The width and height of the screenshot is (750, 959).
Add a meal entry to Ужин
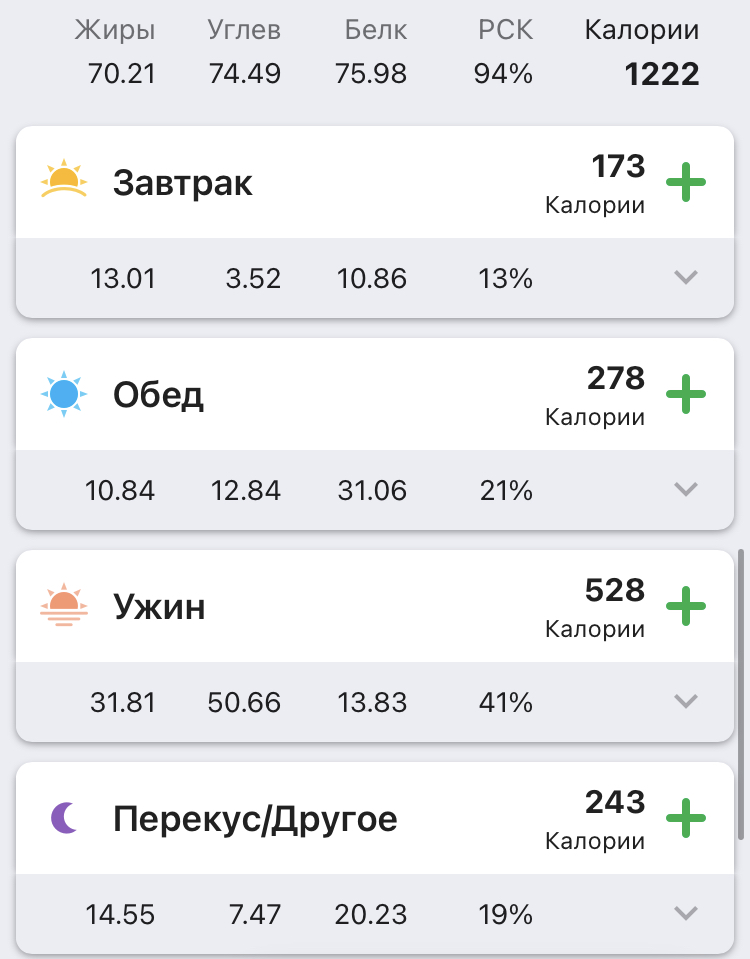pyautogui.click(x=686, y=606)
